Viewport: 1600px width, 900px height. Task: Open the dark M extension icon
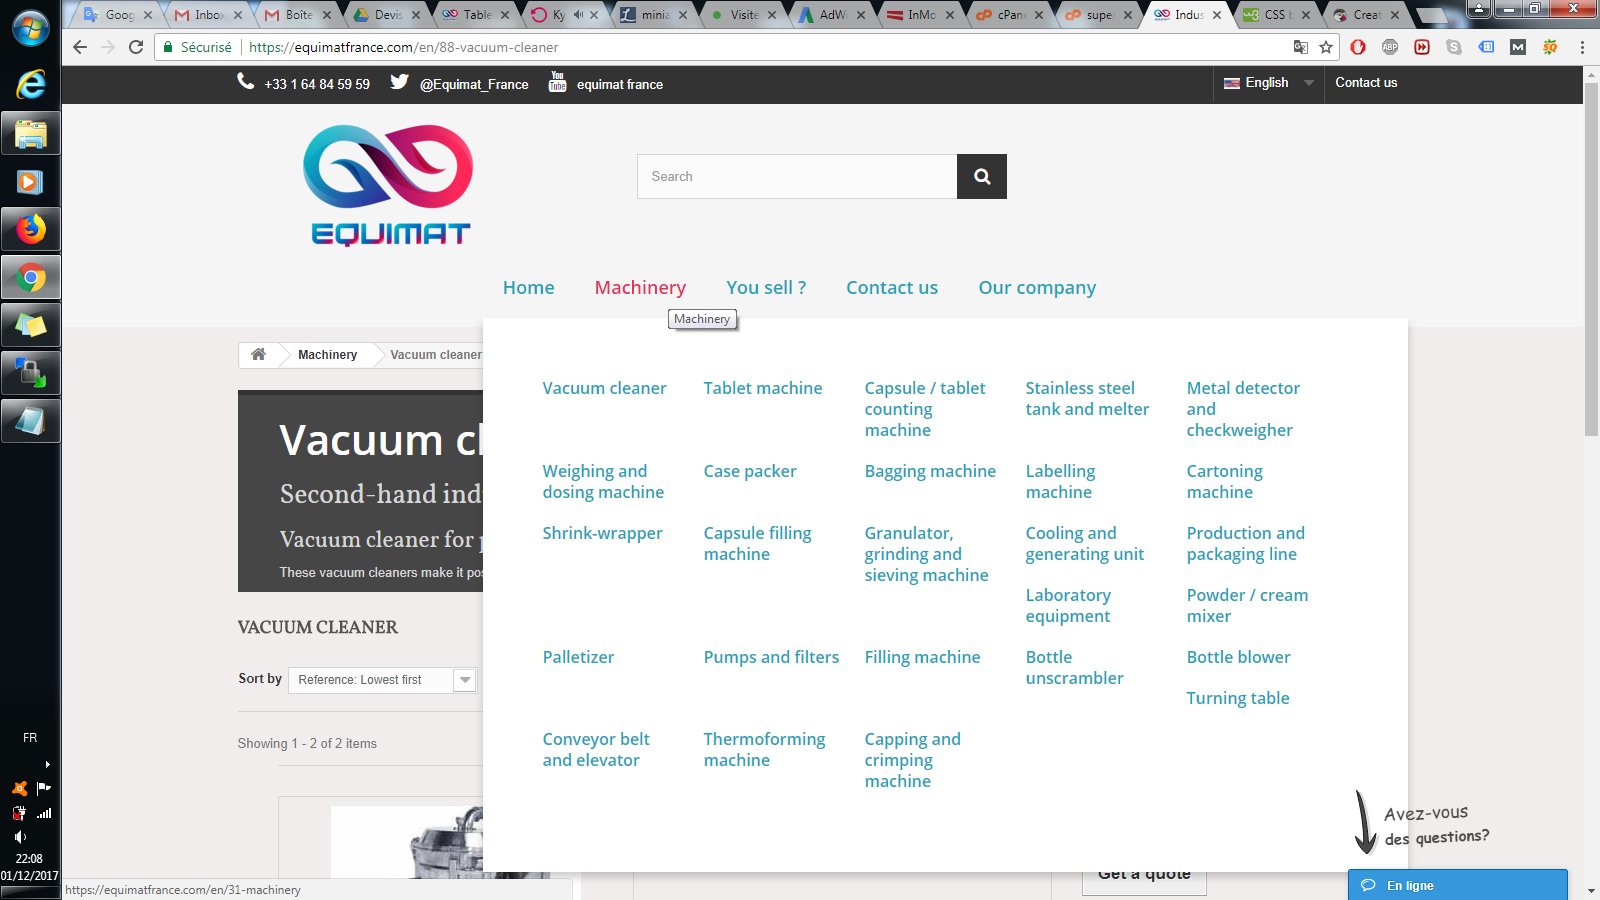pyautogui.click(x=1518, y=47)
